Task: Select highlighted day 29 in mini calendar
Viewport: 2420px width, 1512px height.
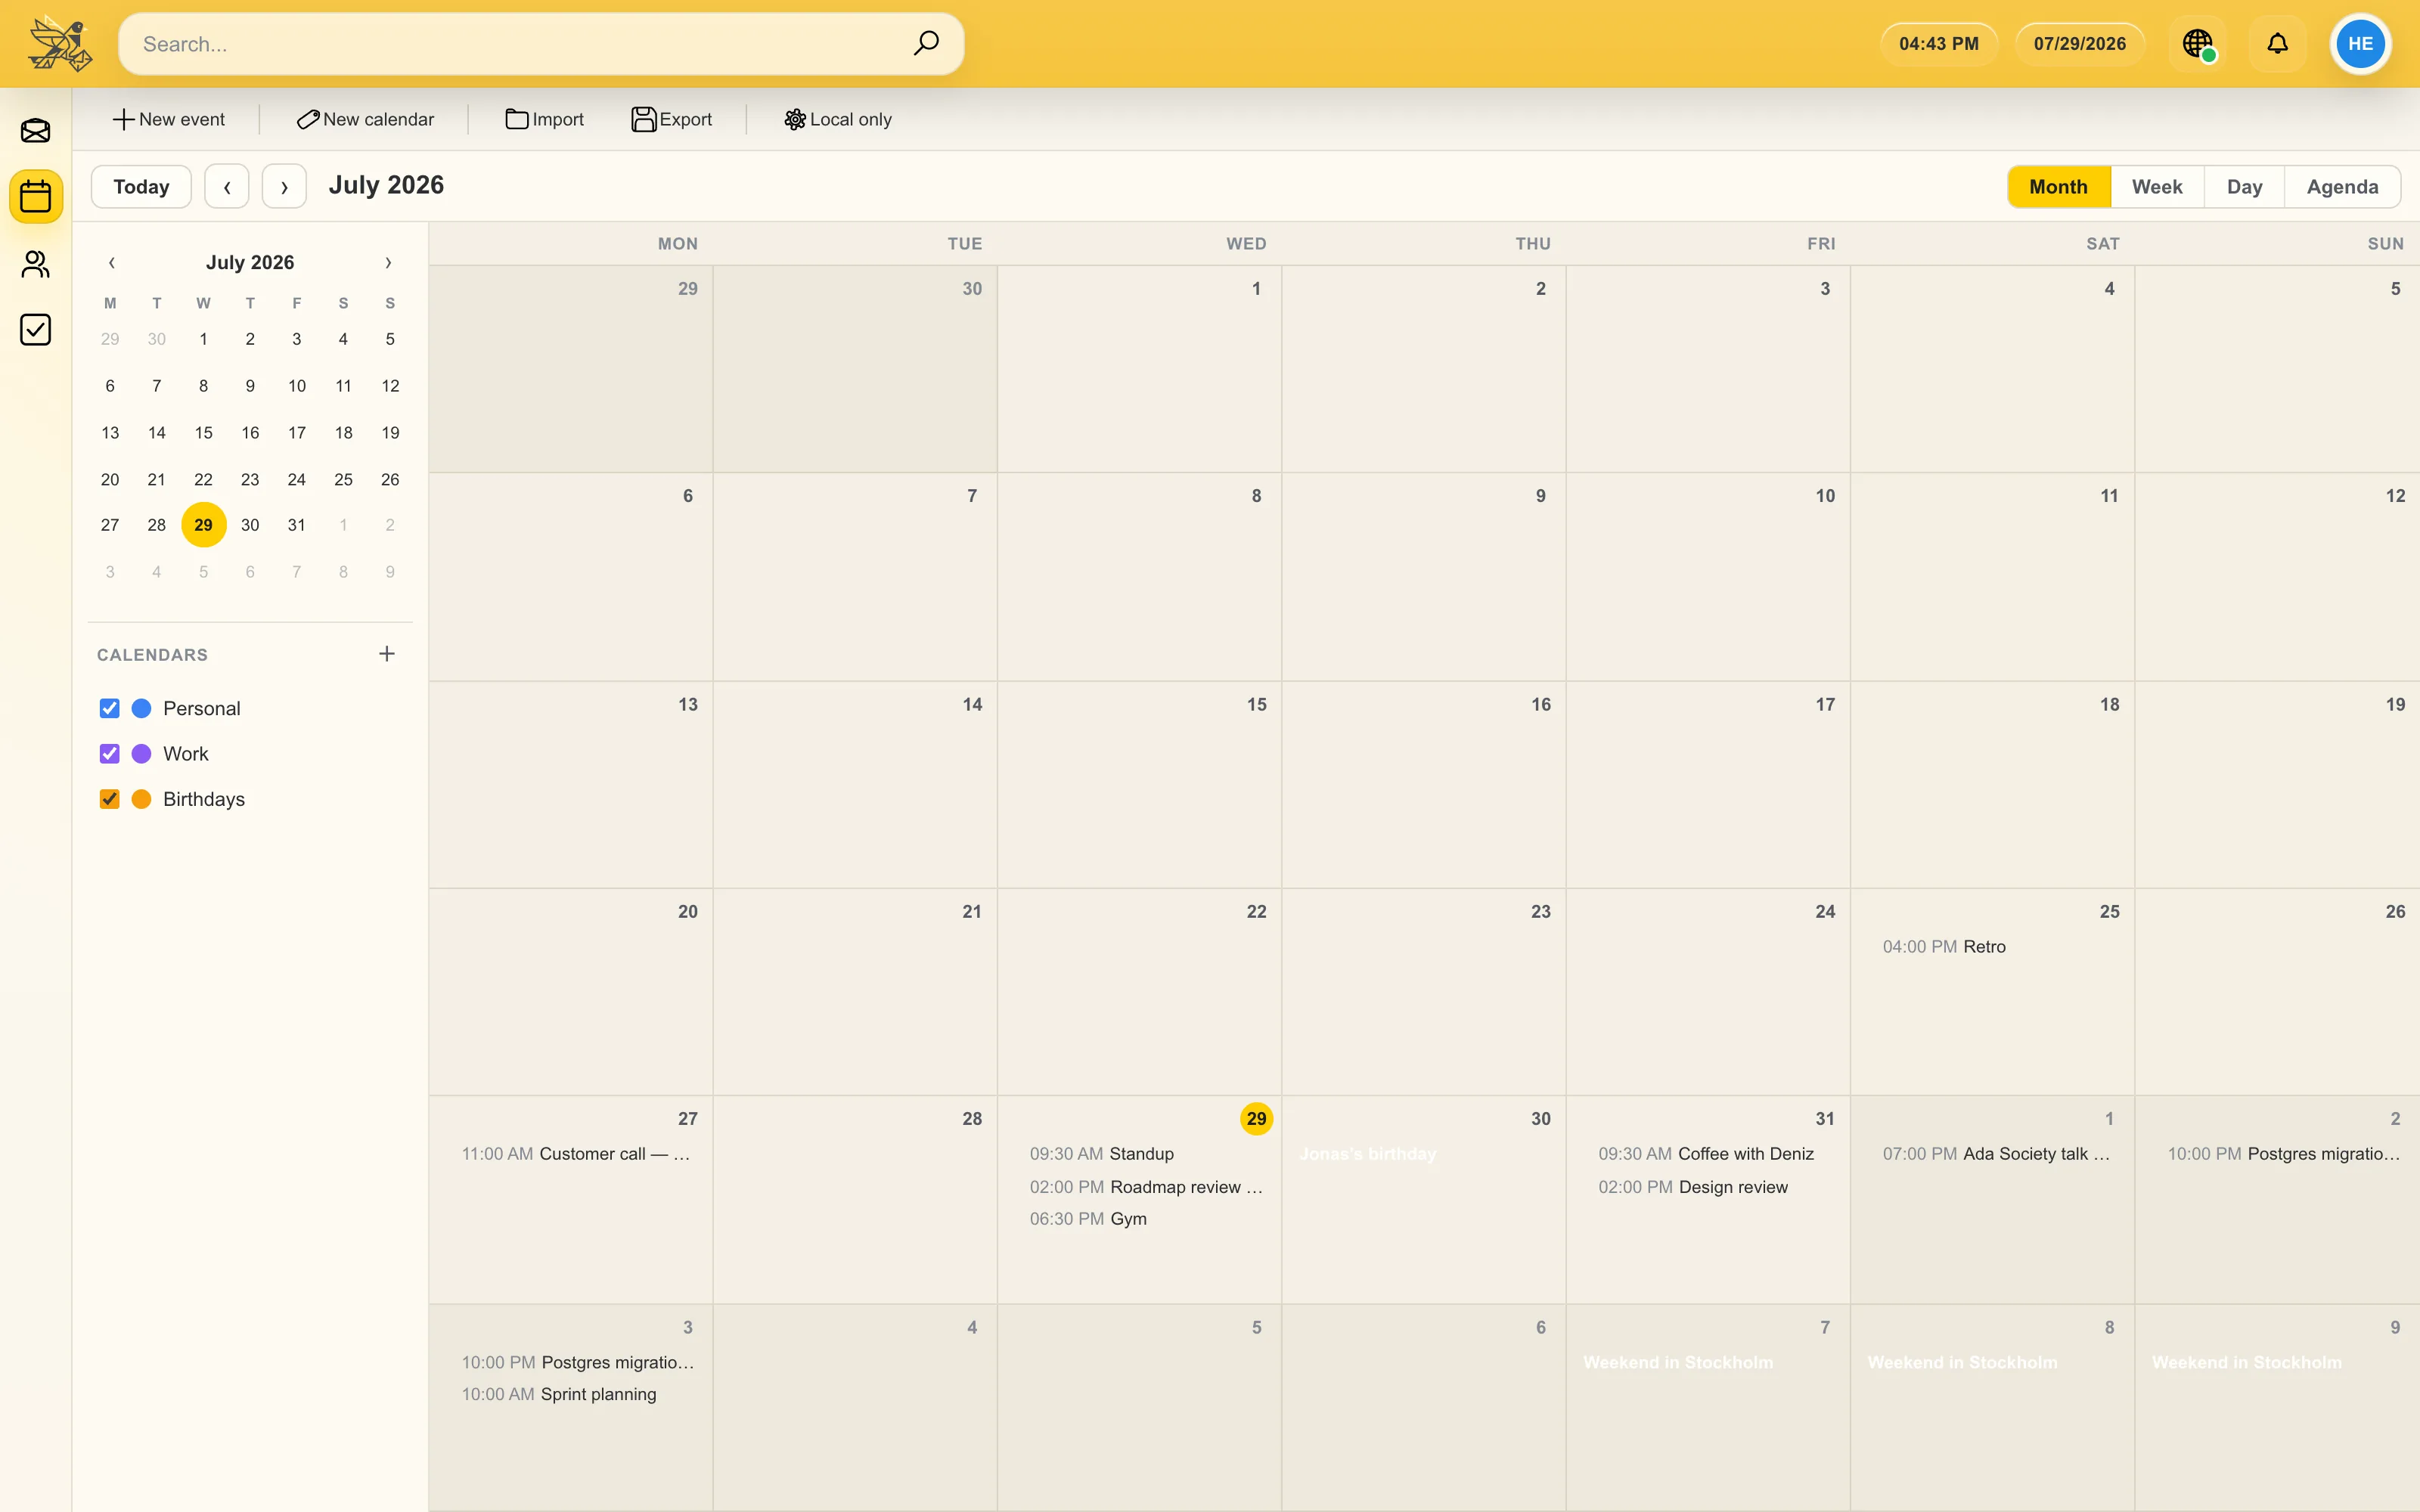Action: point(203,525)
